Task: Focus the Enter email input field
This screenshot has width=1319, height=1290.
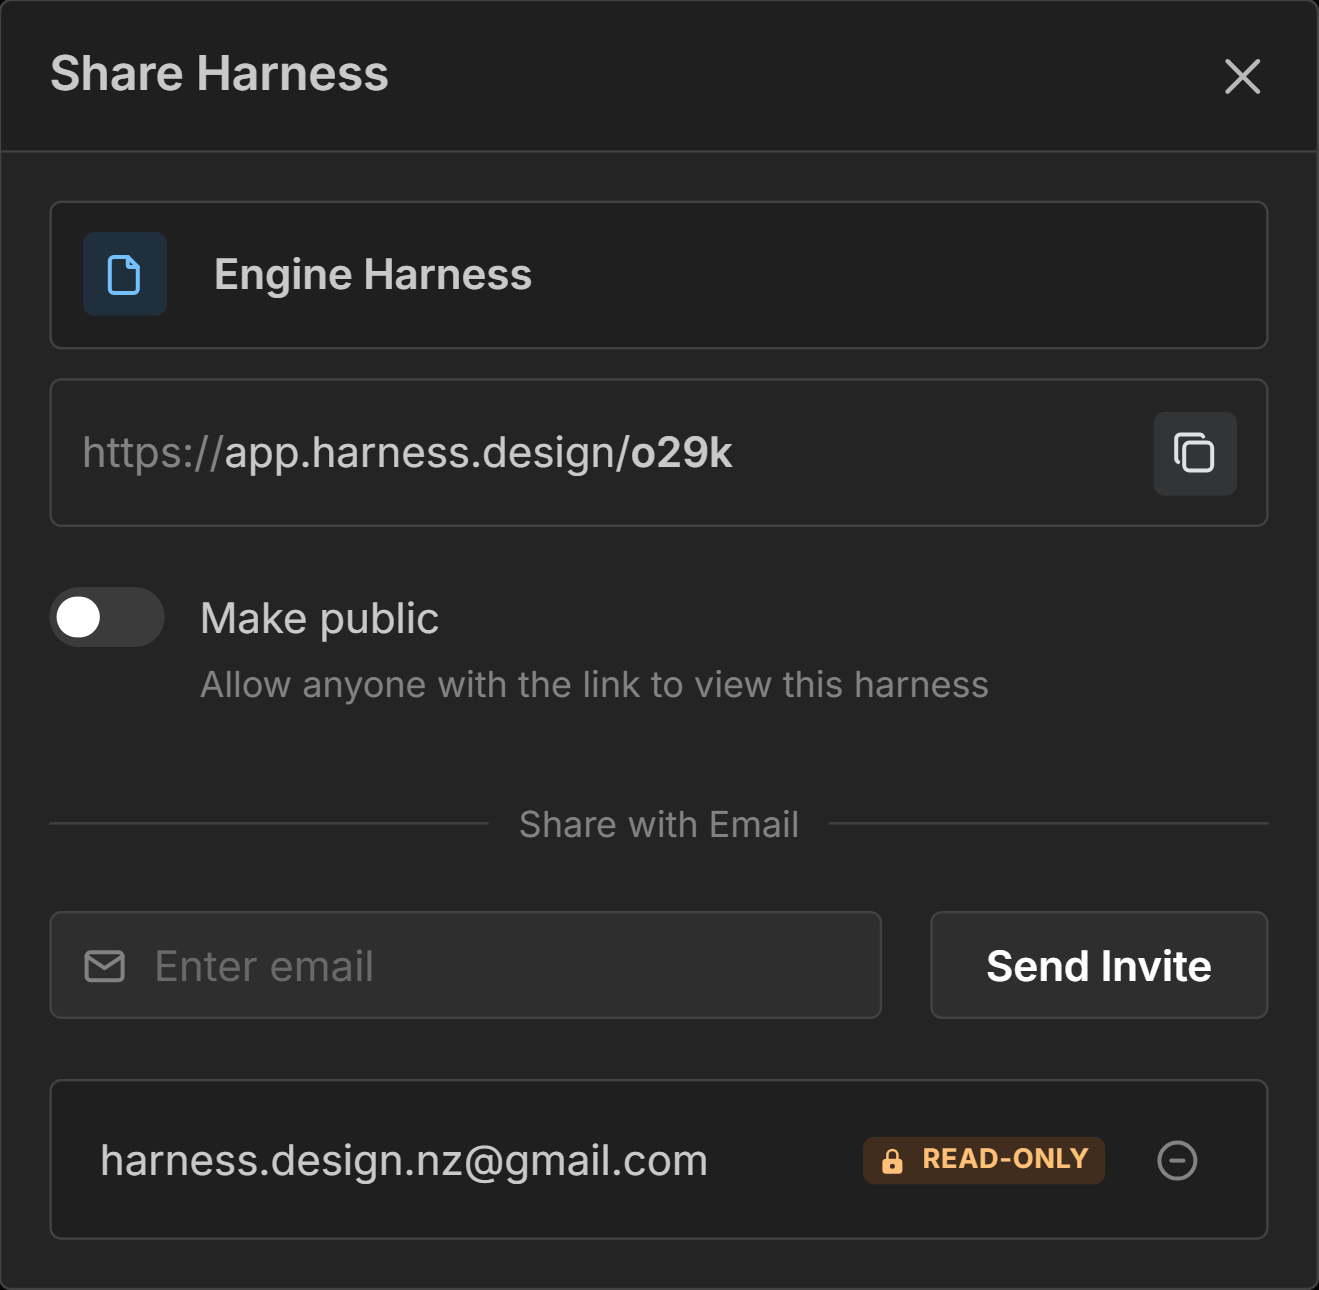Action: tap(500, 966)
